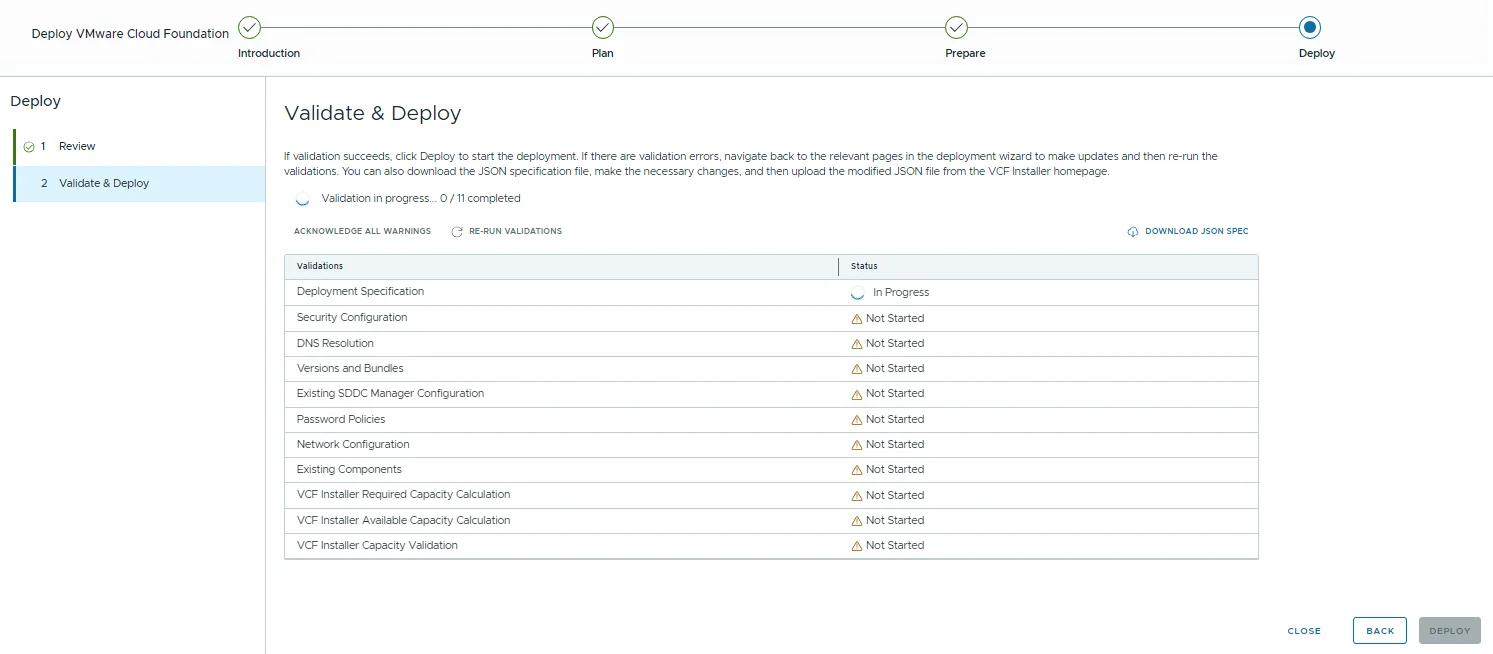Click warning icon for Security Configuration
The image size is (1493, 654).
(856, 319)
